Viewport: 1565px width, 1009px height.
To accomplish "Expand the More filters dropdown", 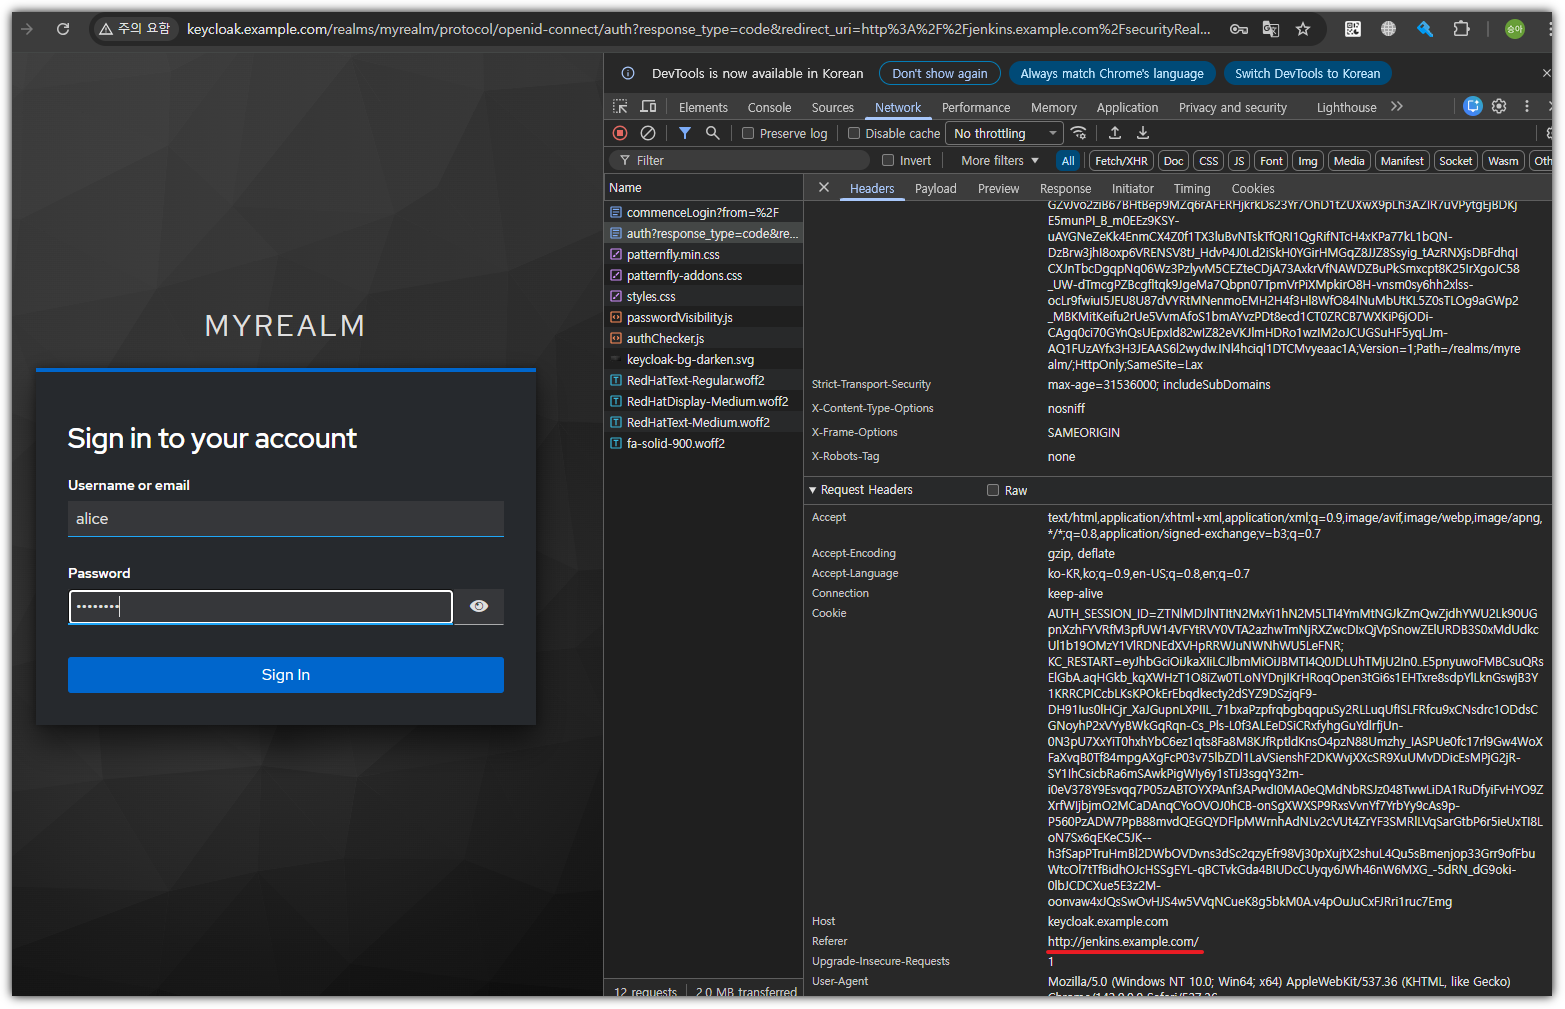I will [x=1000, y=160].
